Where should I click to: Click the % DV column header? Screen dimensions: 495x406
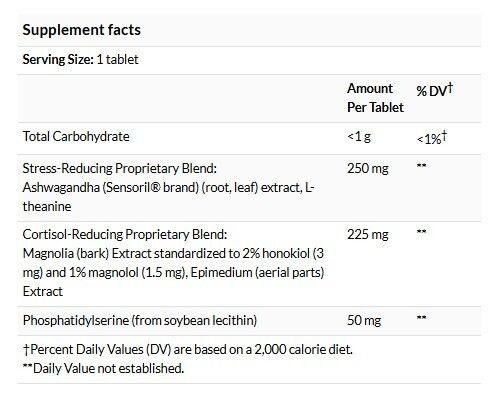click(x=435, y=90)
